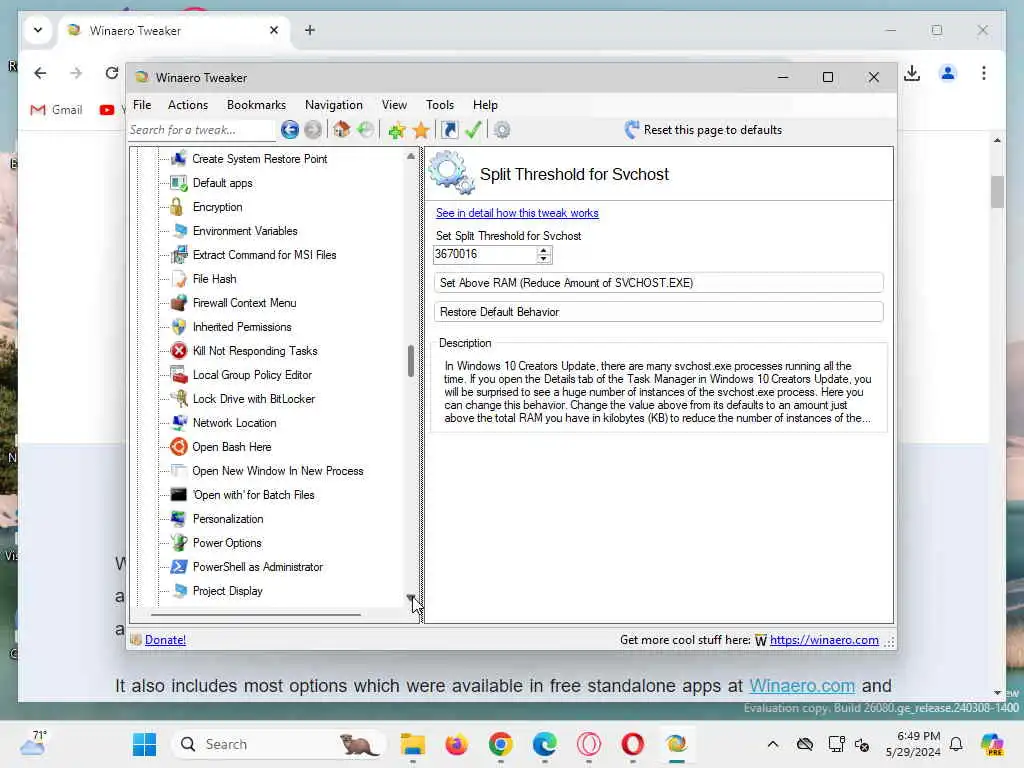Image resolution: width=1024 pixels, height=768 pixels.
Task: Open Gmail bookmark in browser
Action: [x=56, y=110]
